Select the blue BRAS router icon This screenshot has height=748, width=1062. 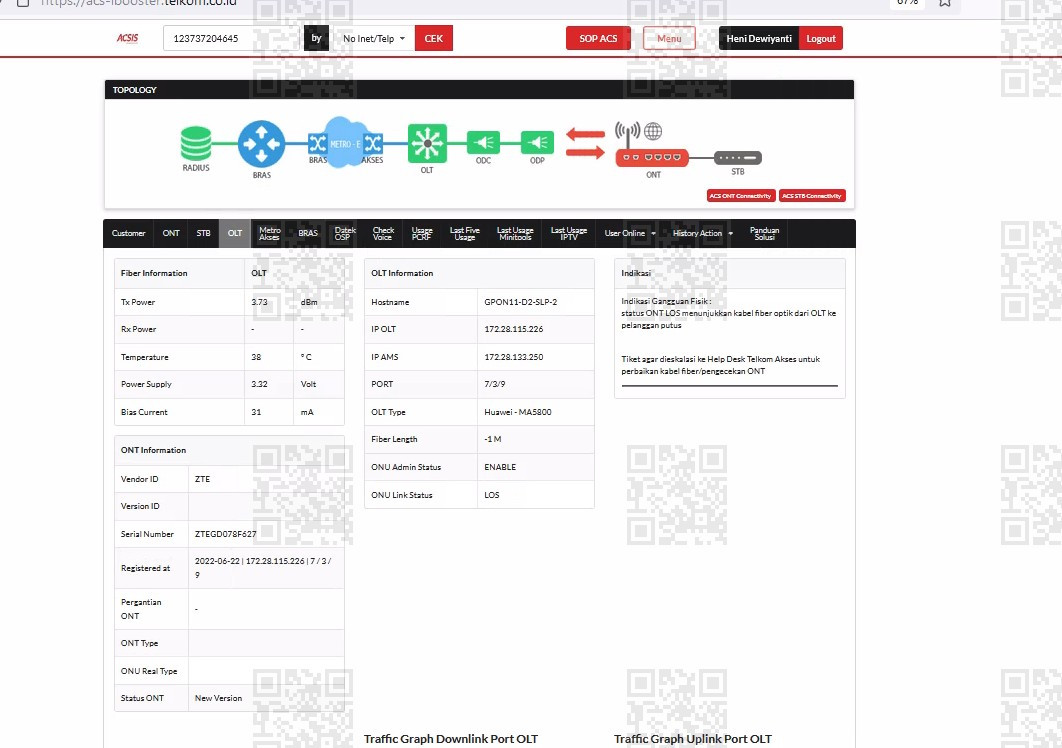[261, 144]
